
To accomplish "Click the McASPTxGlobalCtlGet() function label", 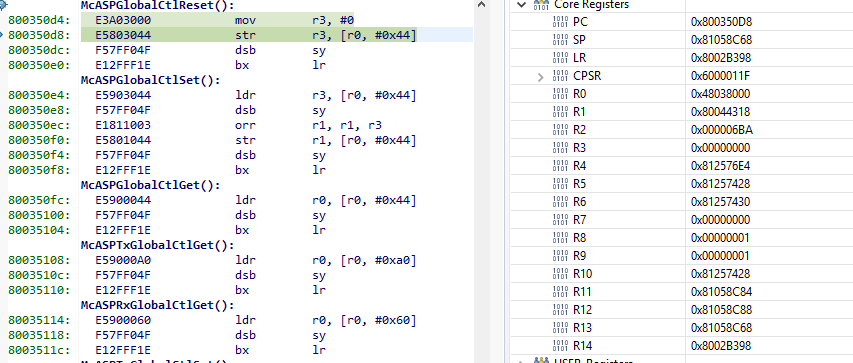I will (157, 245).
